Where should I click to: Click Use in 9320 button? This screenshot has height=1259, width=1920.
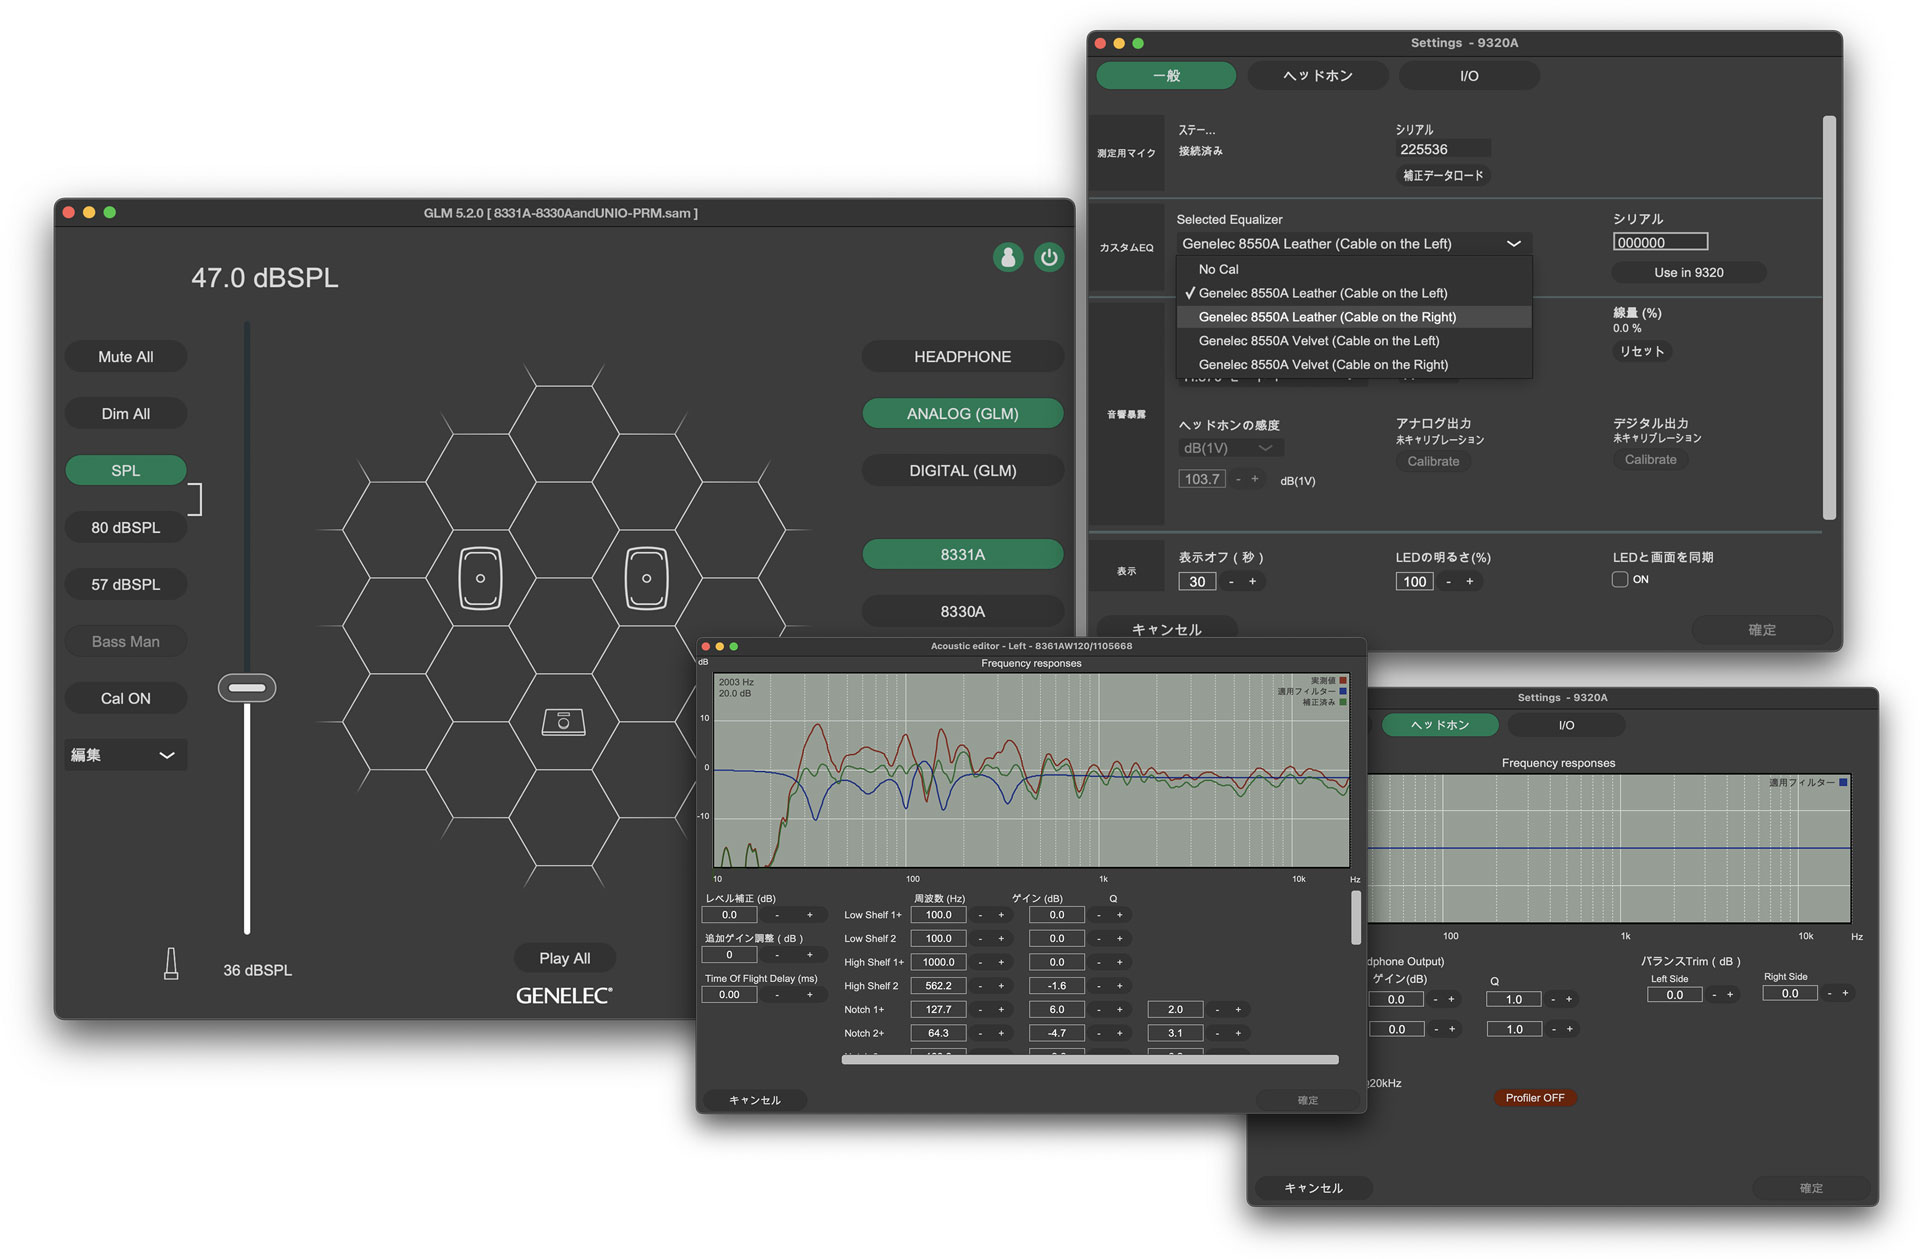coord(1689,273)
